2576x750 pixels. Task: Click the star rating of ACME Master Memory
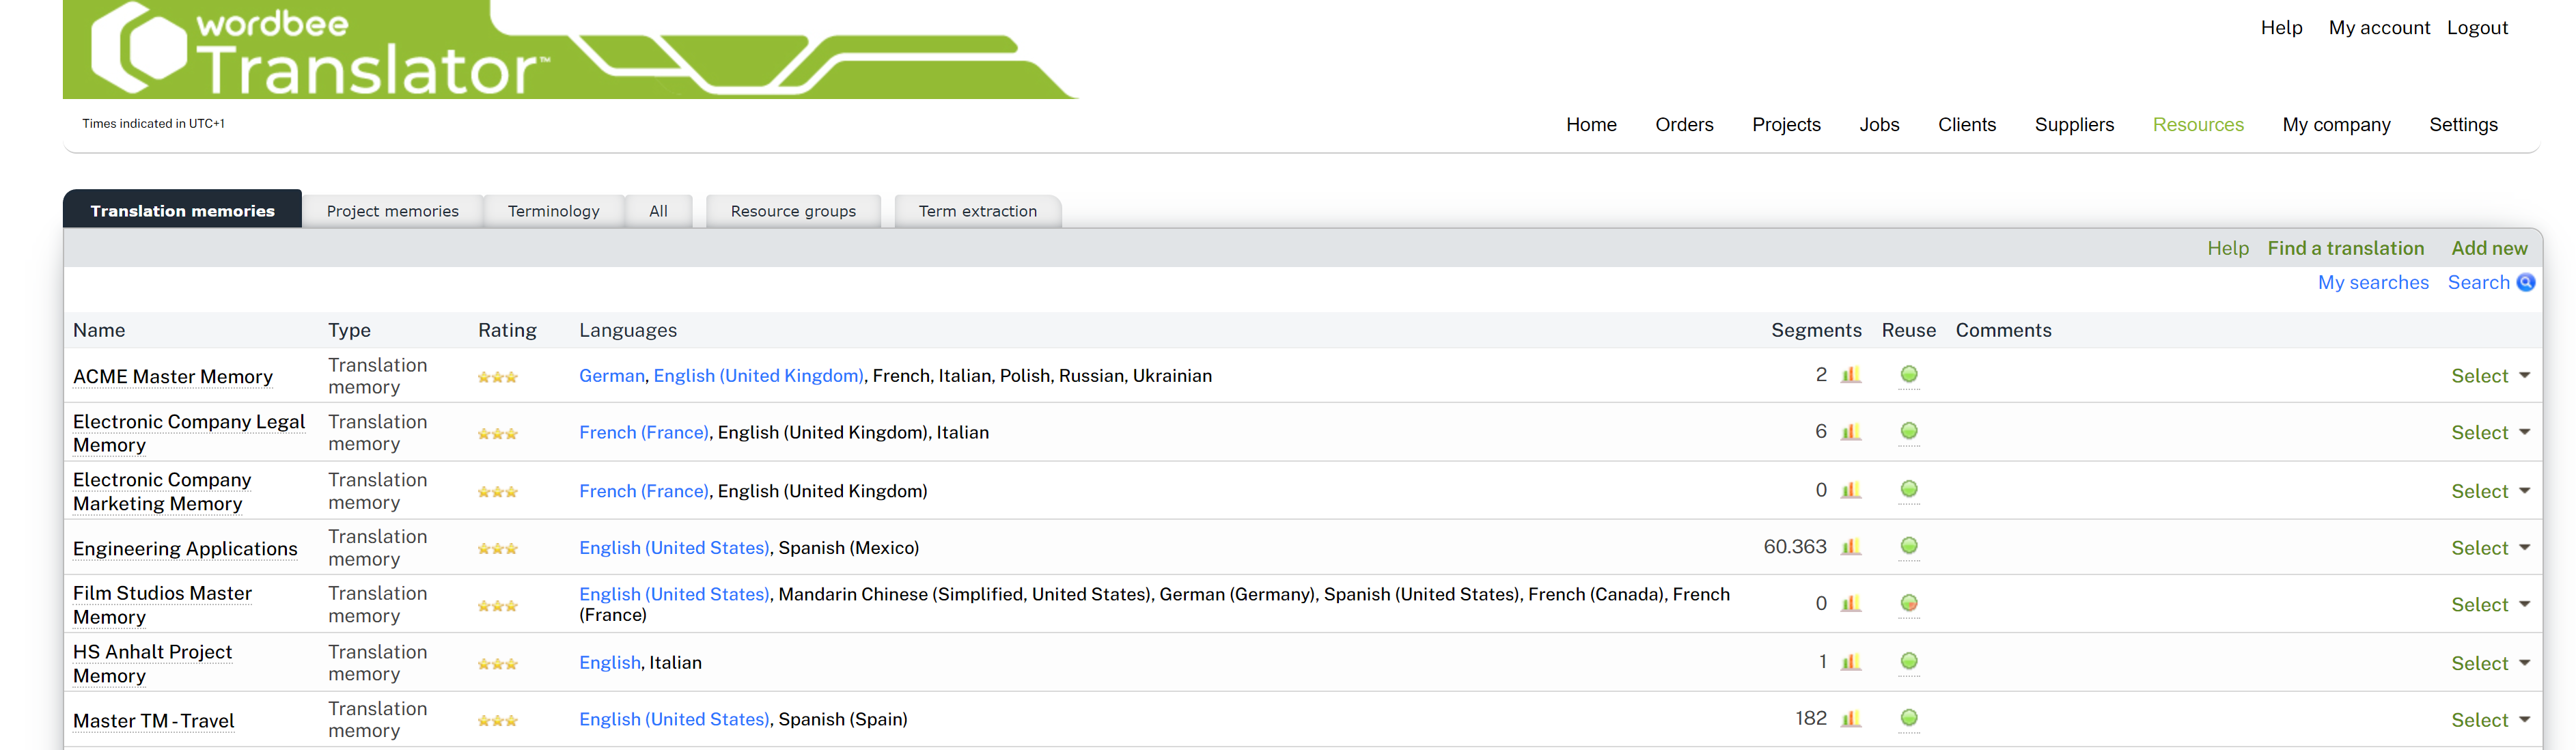pos(497,377)
